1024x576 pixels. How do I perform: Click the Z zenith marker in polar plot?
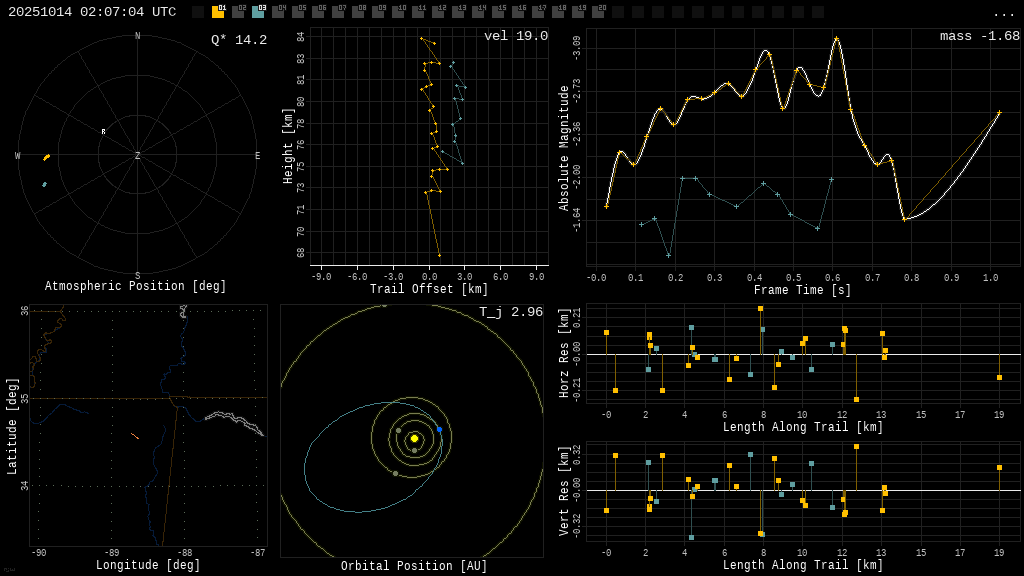[x=137, y=156]
